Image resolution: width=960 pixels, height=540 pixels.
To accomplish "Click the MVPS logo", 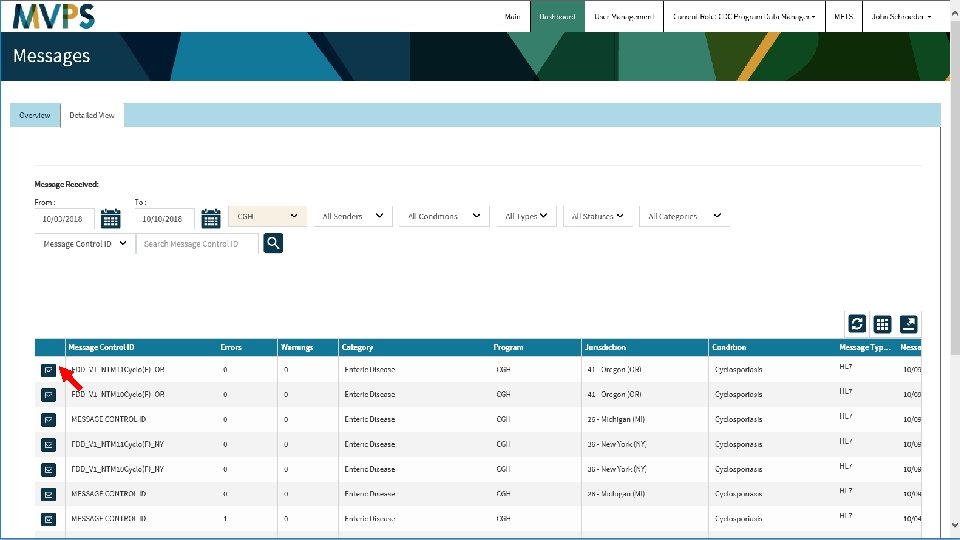I will pyautogui.click(x=54, y=17).
